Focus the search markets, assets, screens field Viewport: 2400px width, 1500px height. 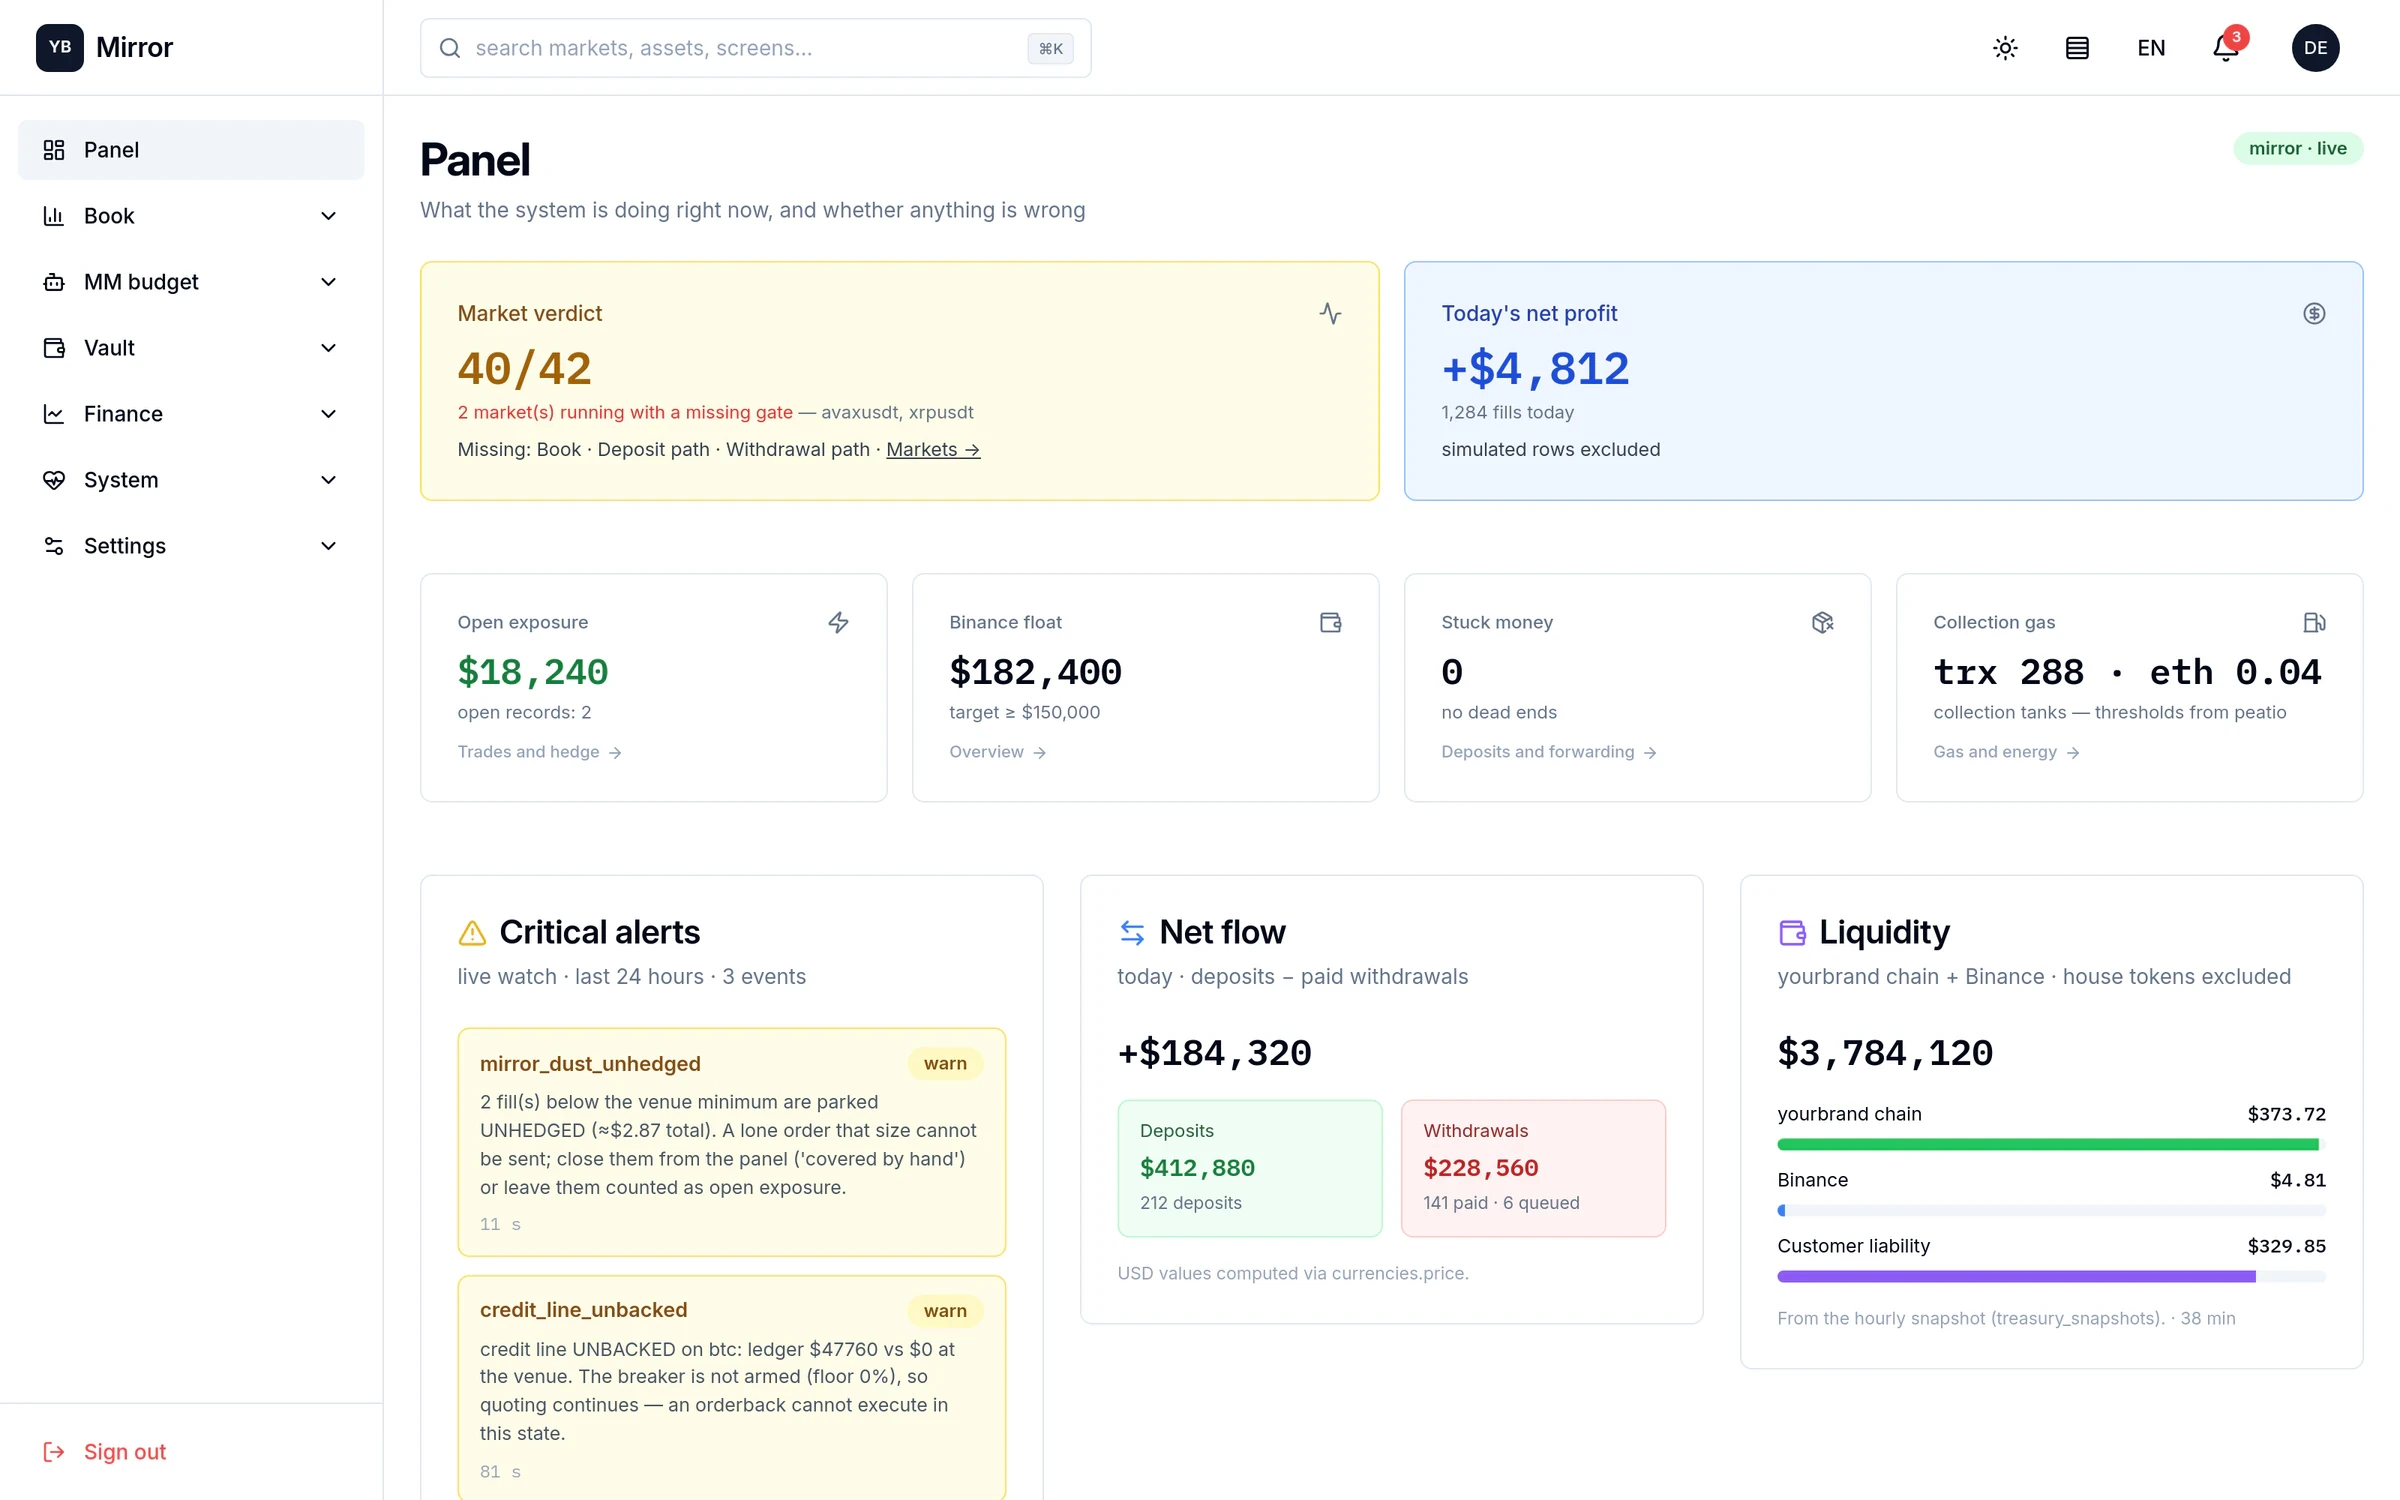coord(755,48)
